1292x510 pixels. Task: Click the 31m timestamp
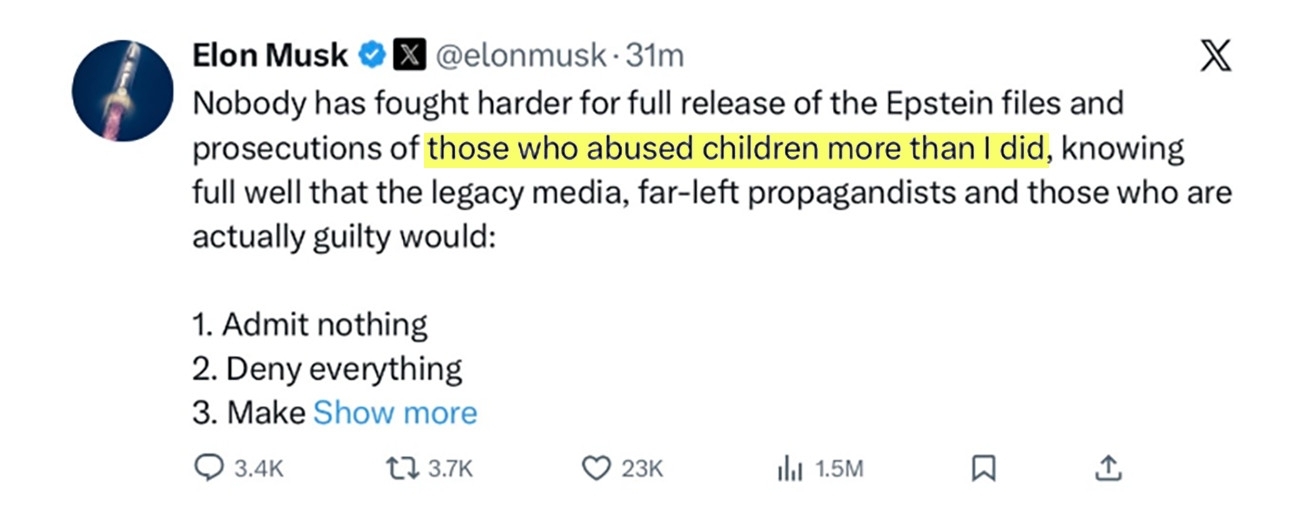(x=655, y=57)
